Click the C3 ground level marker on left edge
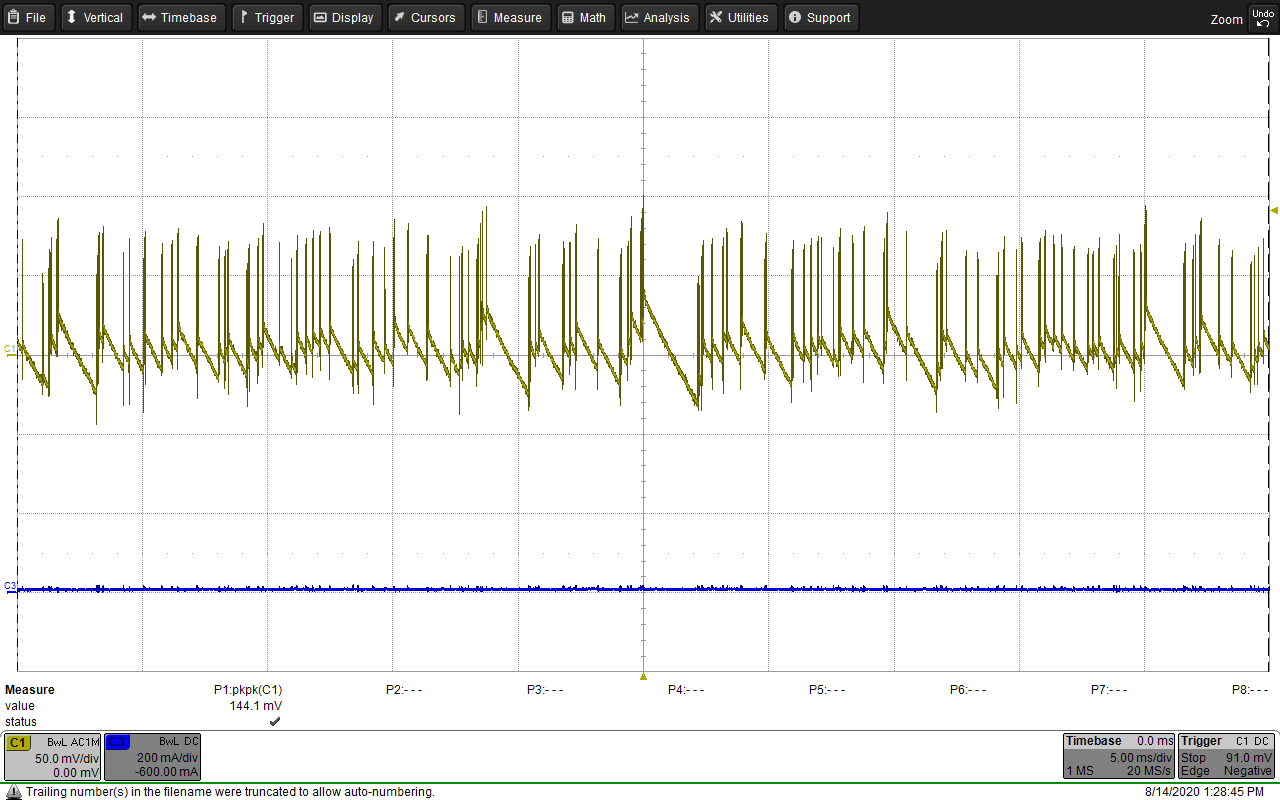 click(10, 586)
